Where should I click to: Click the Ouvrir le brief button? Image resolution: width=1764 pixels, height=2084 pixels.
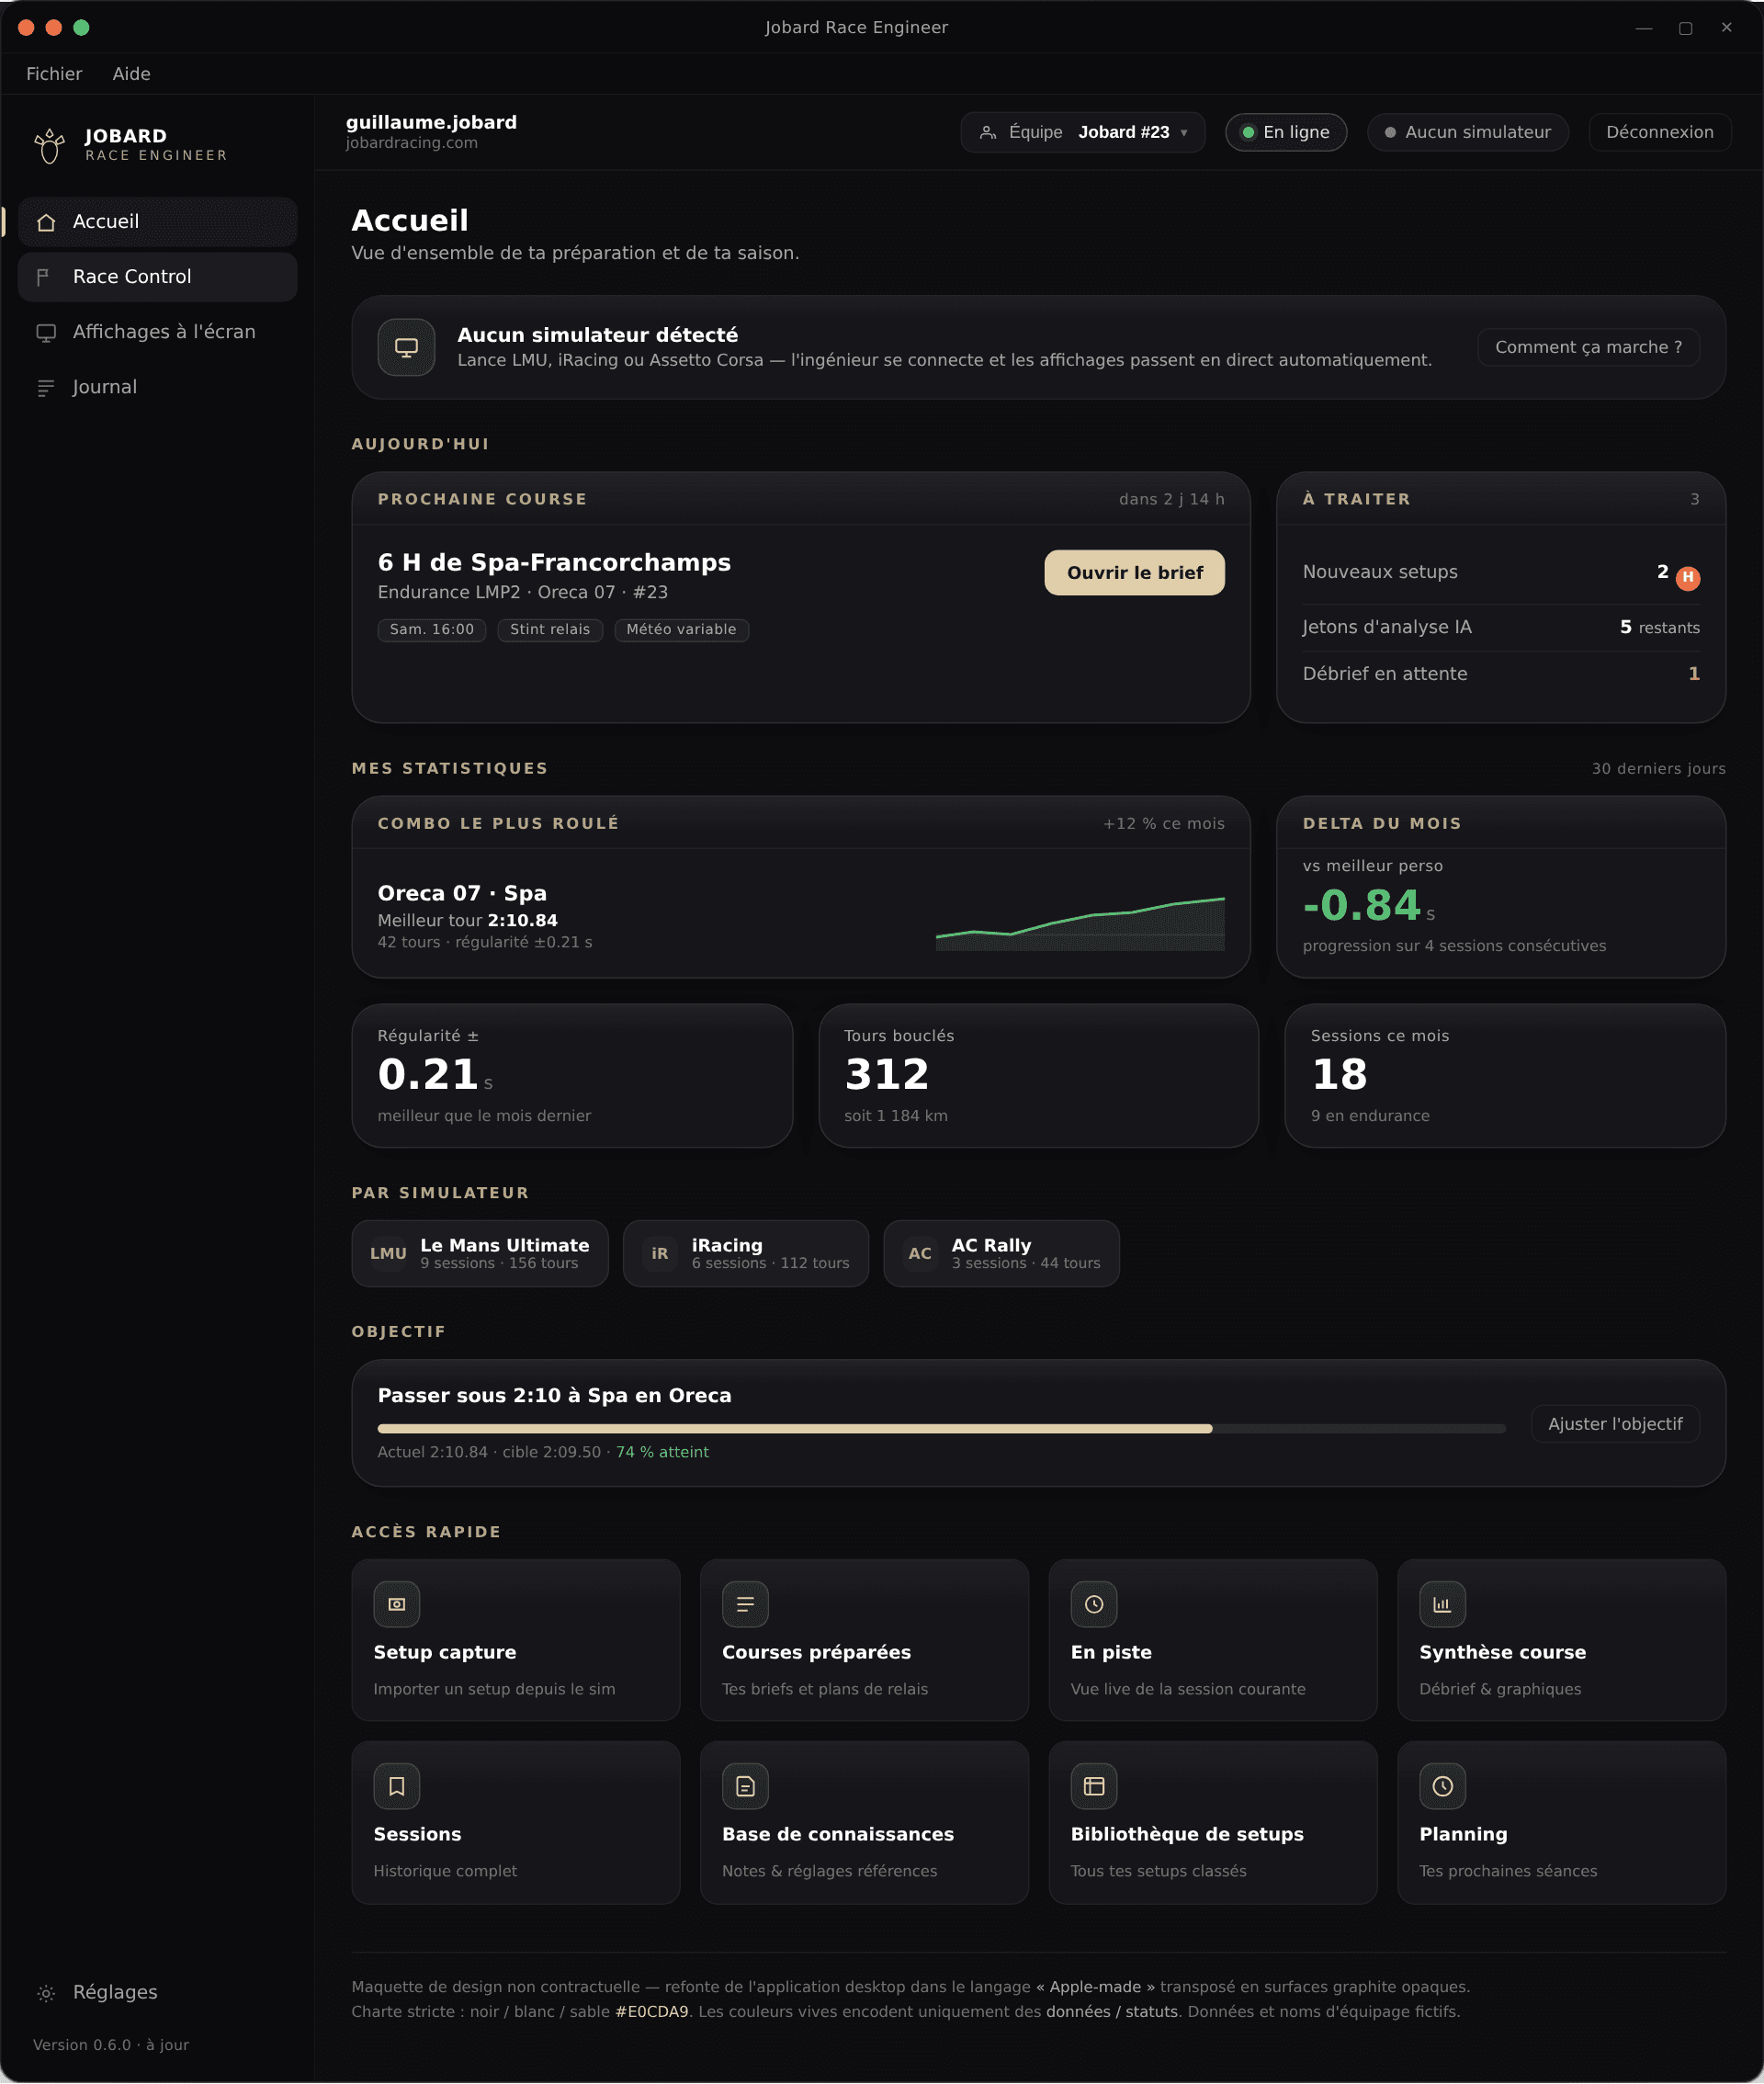click(x=1134, y=573)
